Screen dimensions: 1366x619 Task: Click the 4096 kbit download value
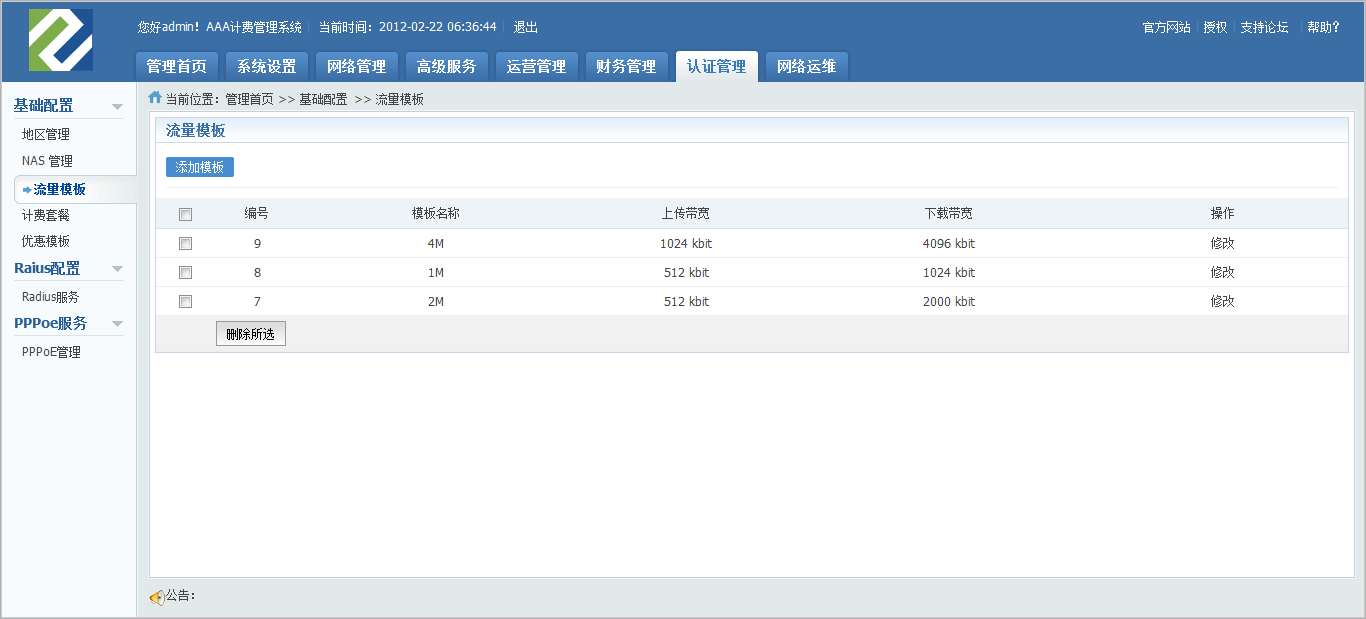point(949,243)
